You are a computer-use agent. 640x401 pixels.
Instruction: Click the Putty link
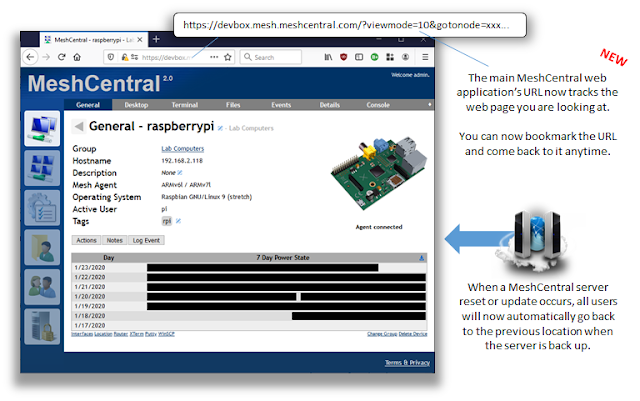click(151, 334)
